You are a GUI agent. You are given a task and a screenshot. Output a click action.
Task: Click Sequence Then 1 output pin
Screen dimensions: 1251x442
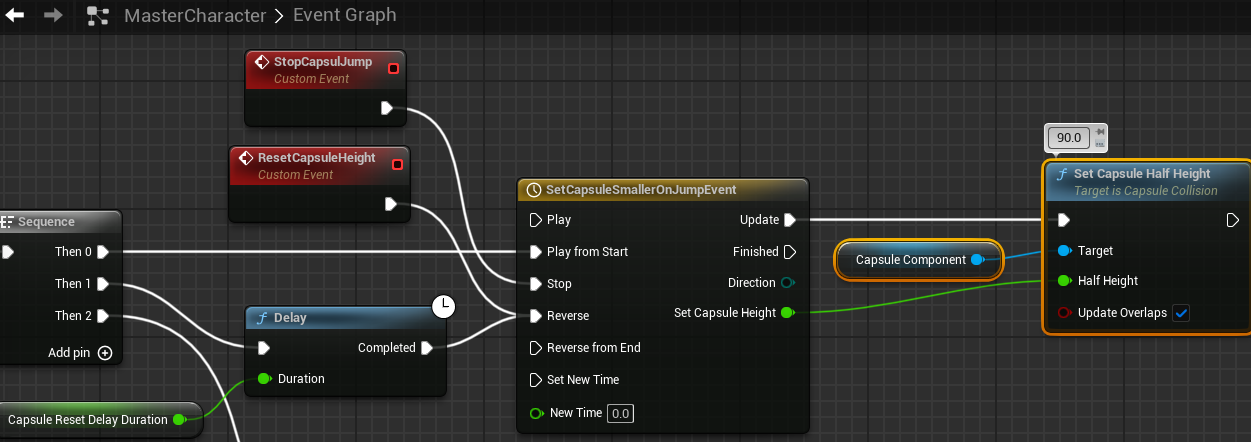coord(103,284)
